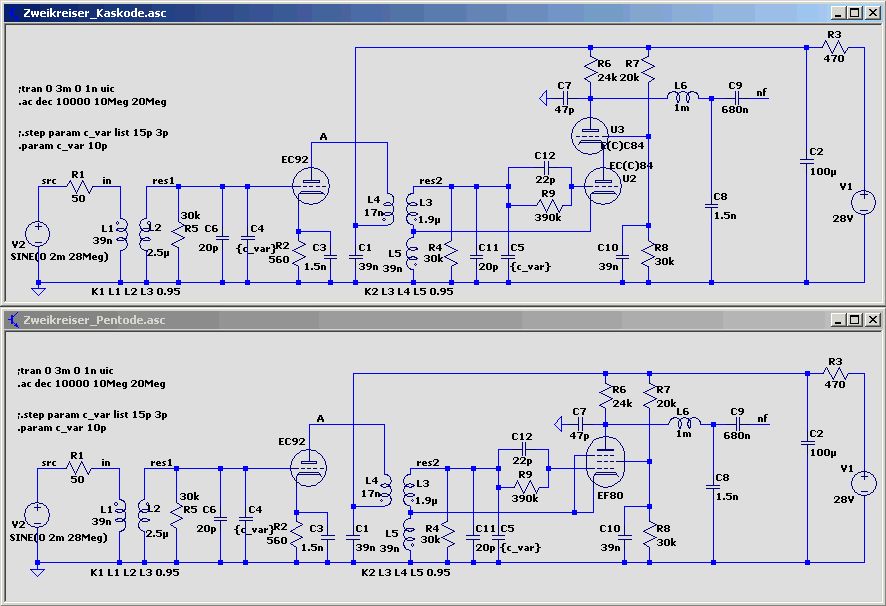Click the EF80 pentode symbol
This screenshot has width=886, height=606.
pos(605,462)
